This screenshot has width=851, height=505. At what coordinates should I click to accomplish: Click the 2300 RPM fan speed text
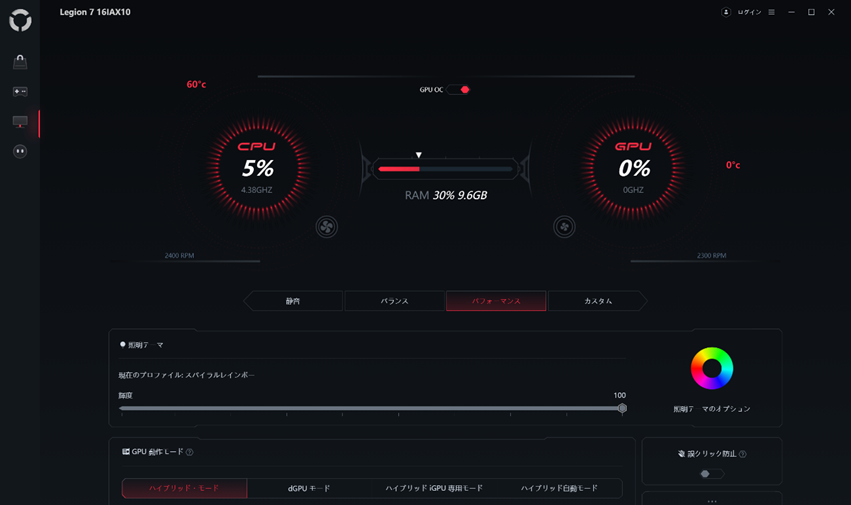point(712,256)
